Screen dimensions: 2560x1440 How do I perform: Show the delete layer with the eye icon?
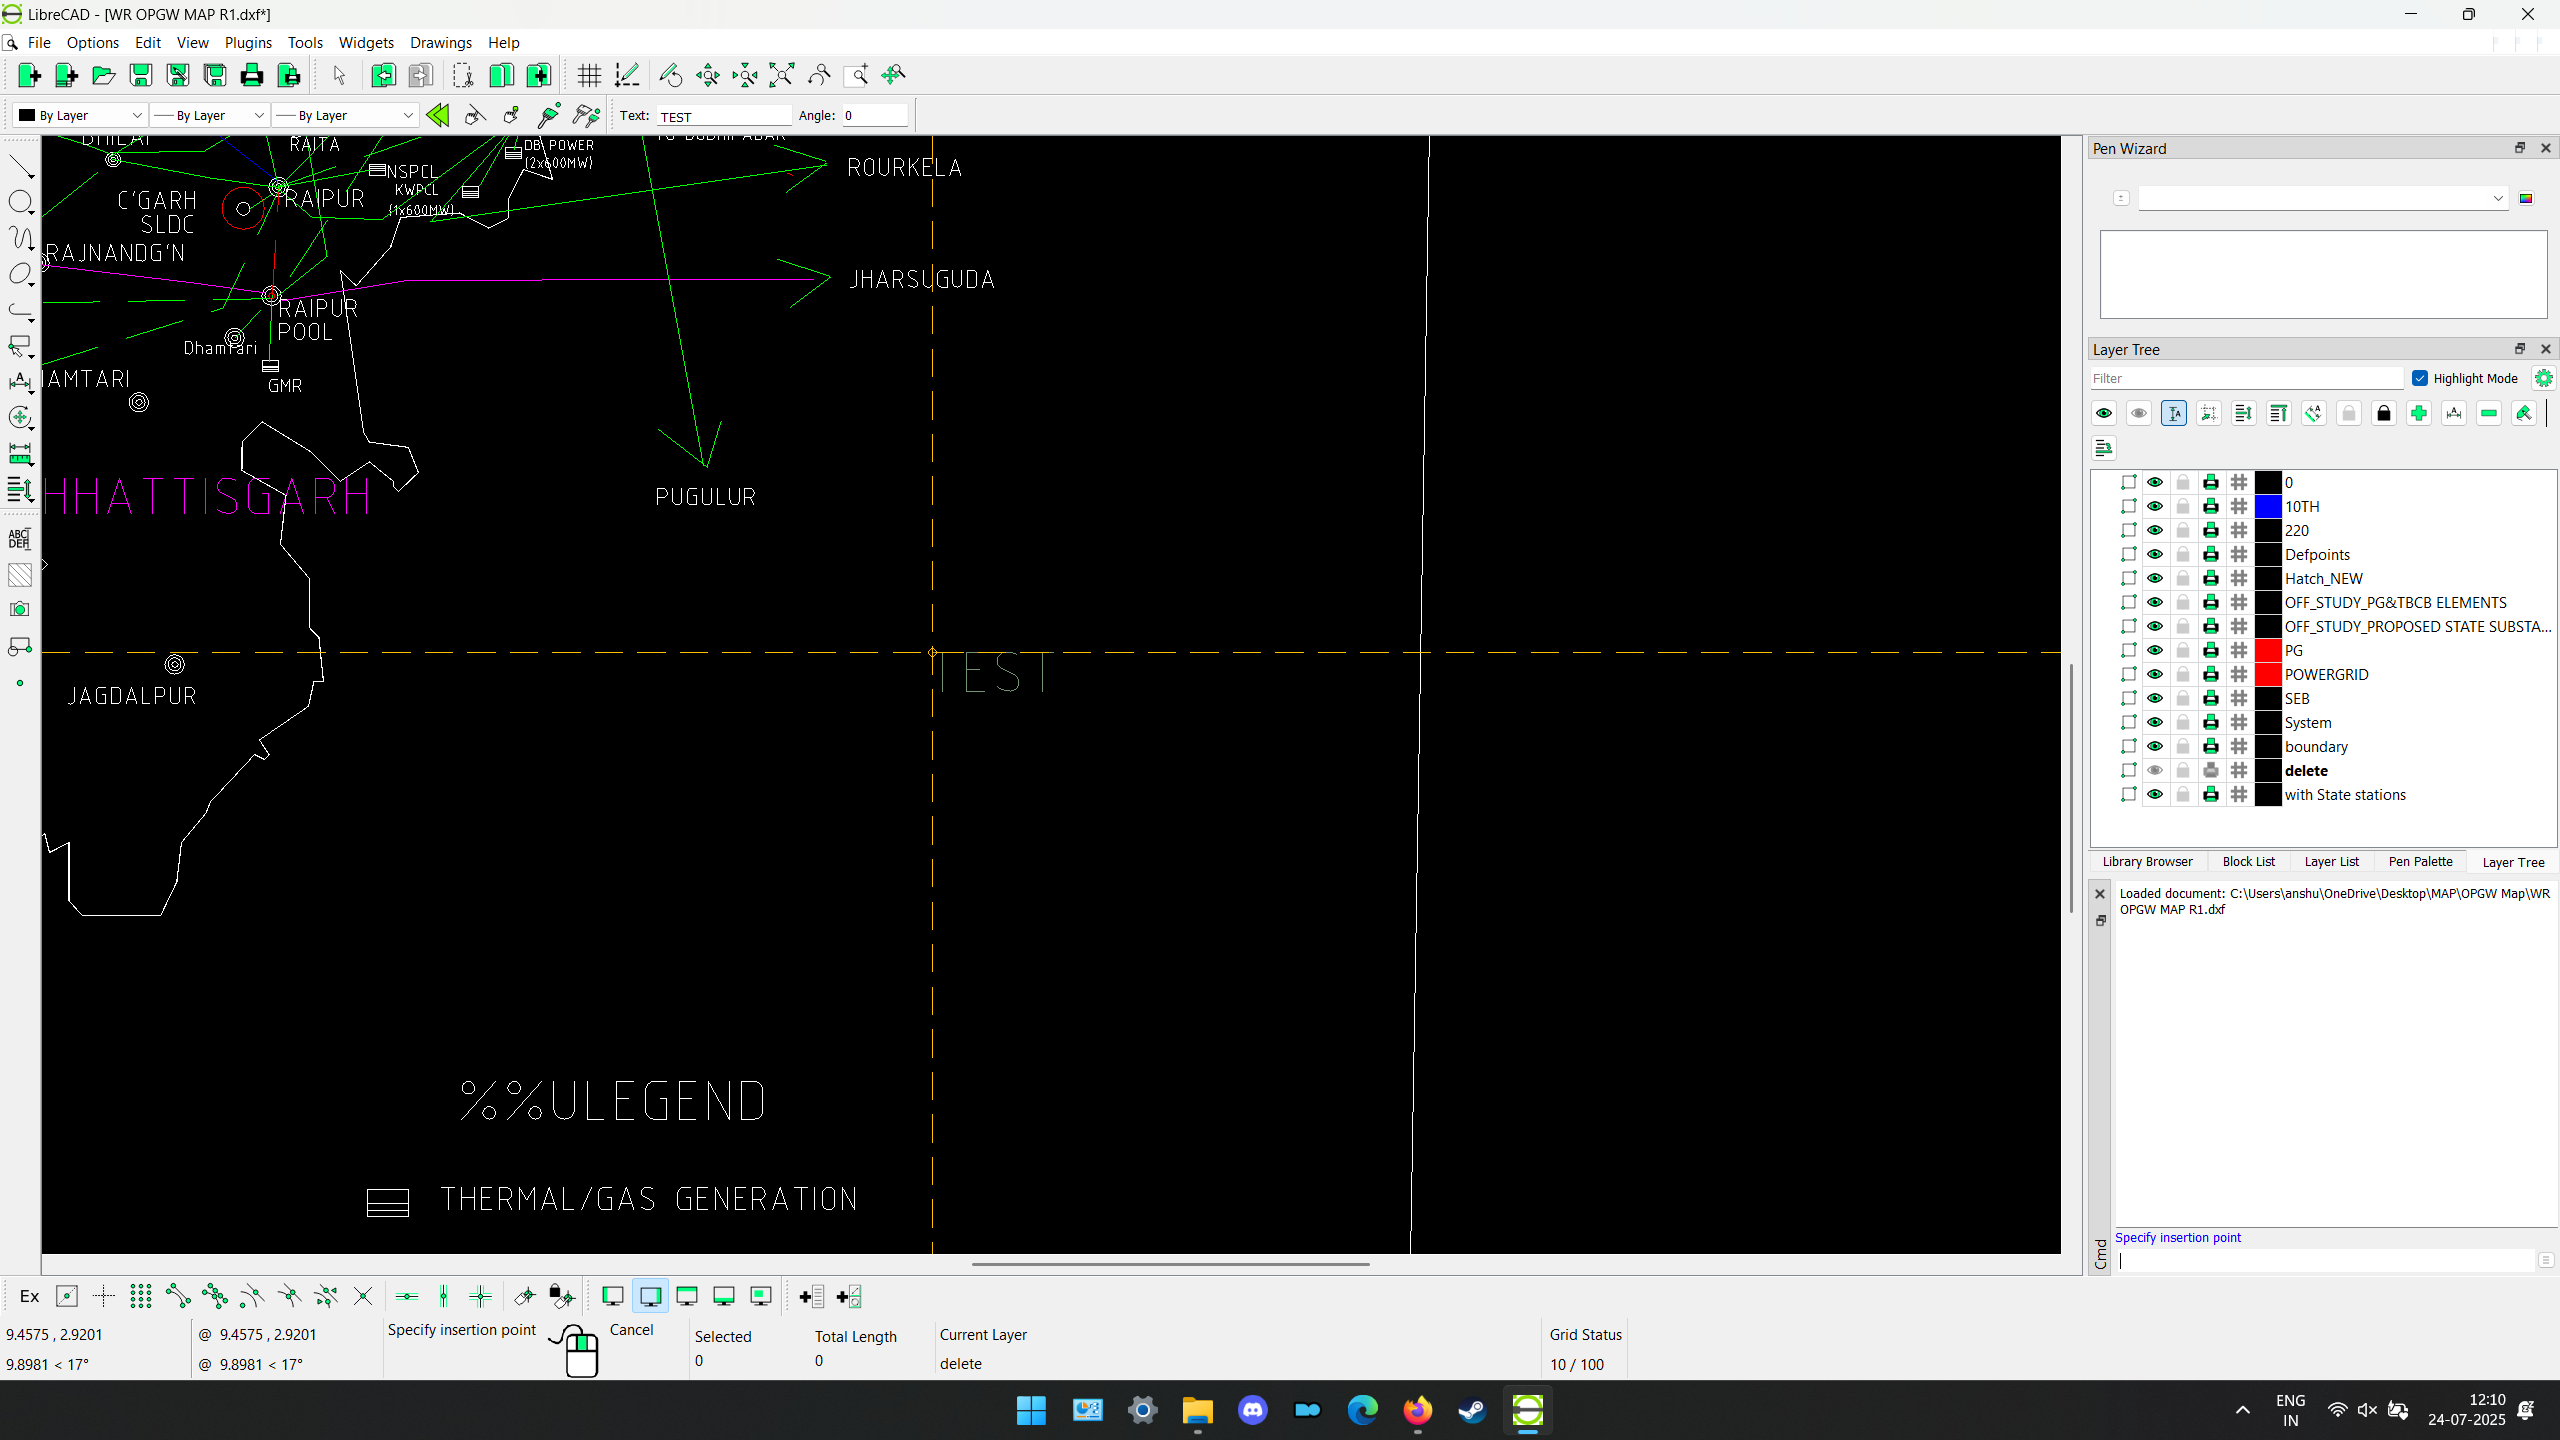(2155, 770)
